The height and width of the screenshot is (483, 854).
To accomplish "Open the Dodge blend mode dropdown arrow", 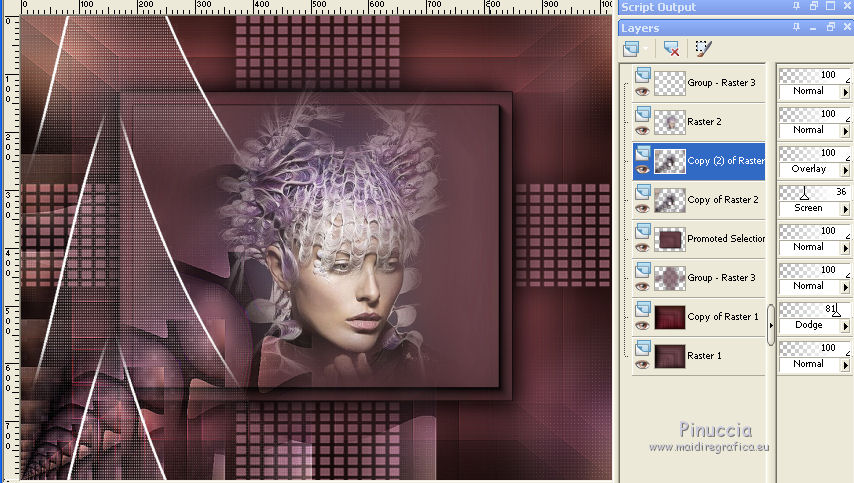I will tap(845, 326).
